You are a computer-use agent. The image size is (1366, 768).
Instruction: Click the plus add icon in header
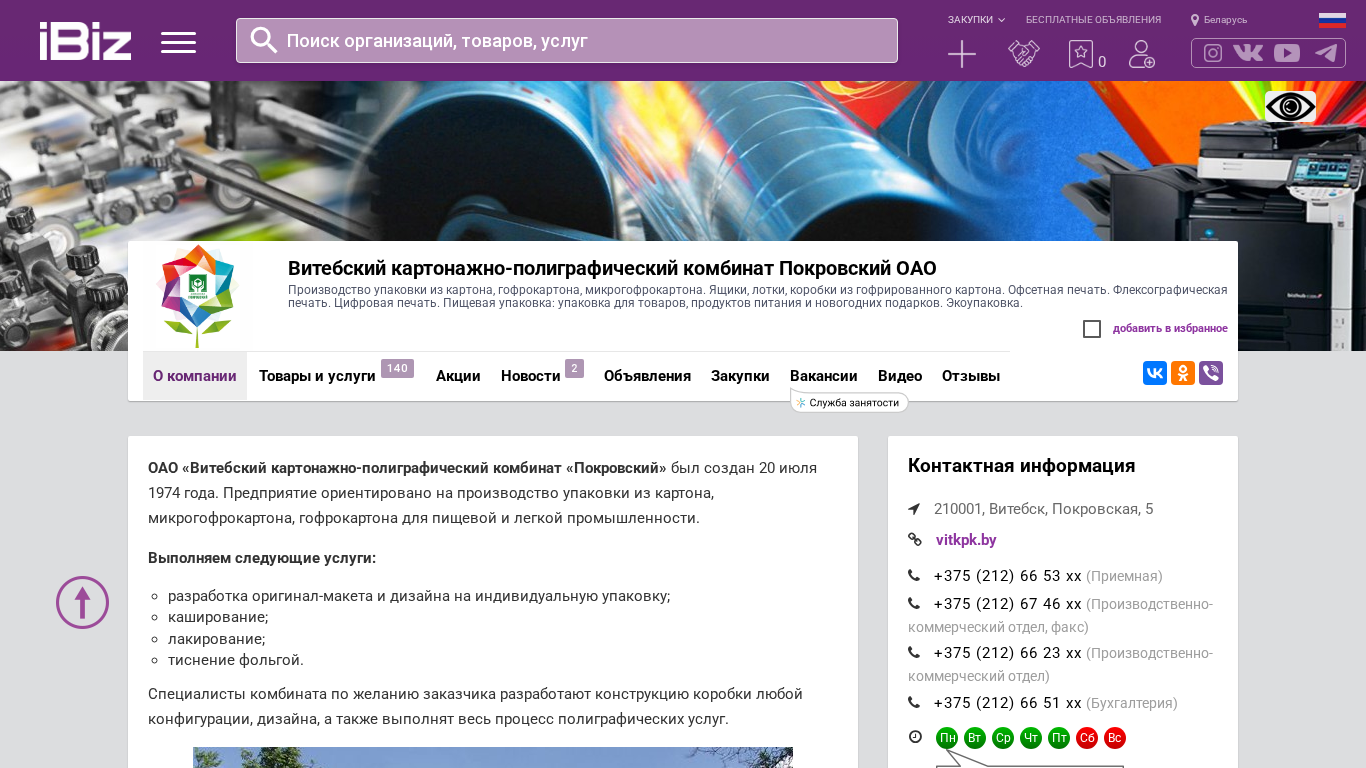coord(962,54)
